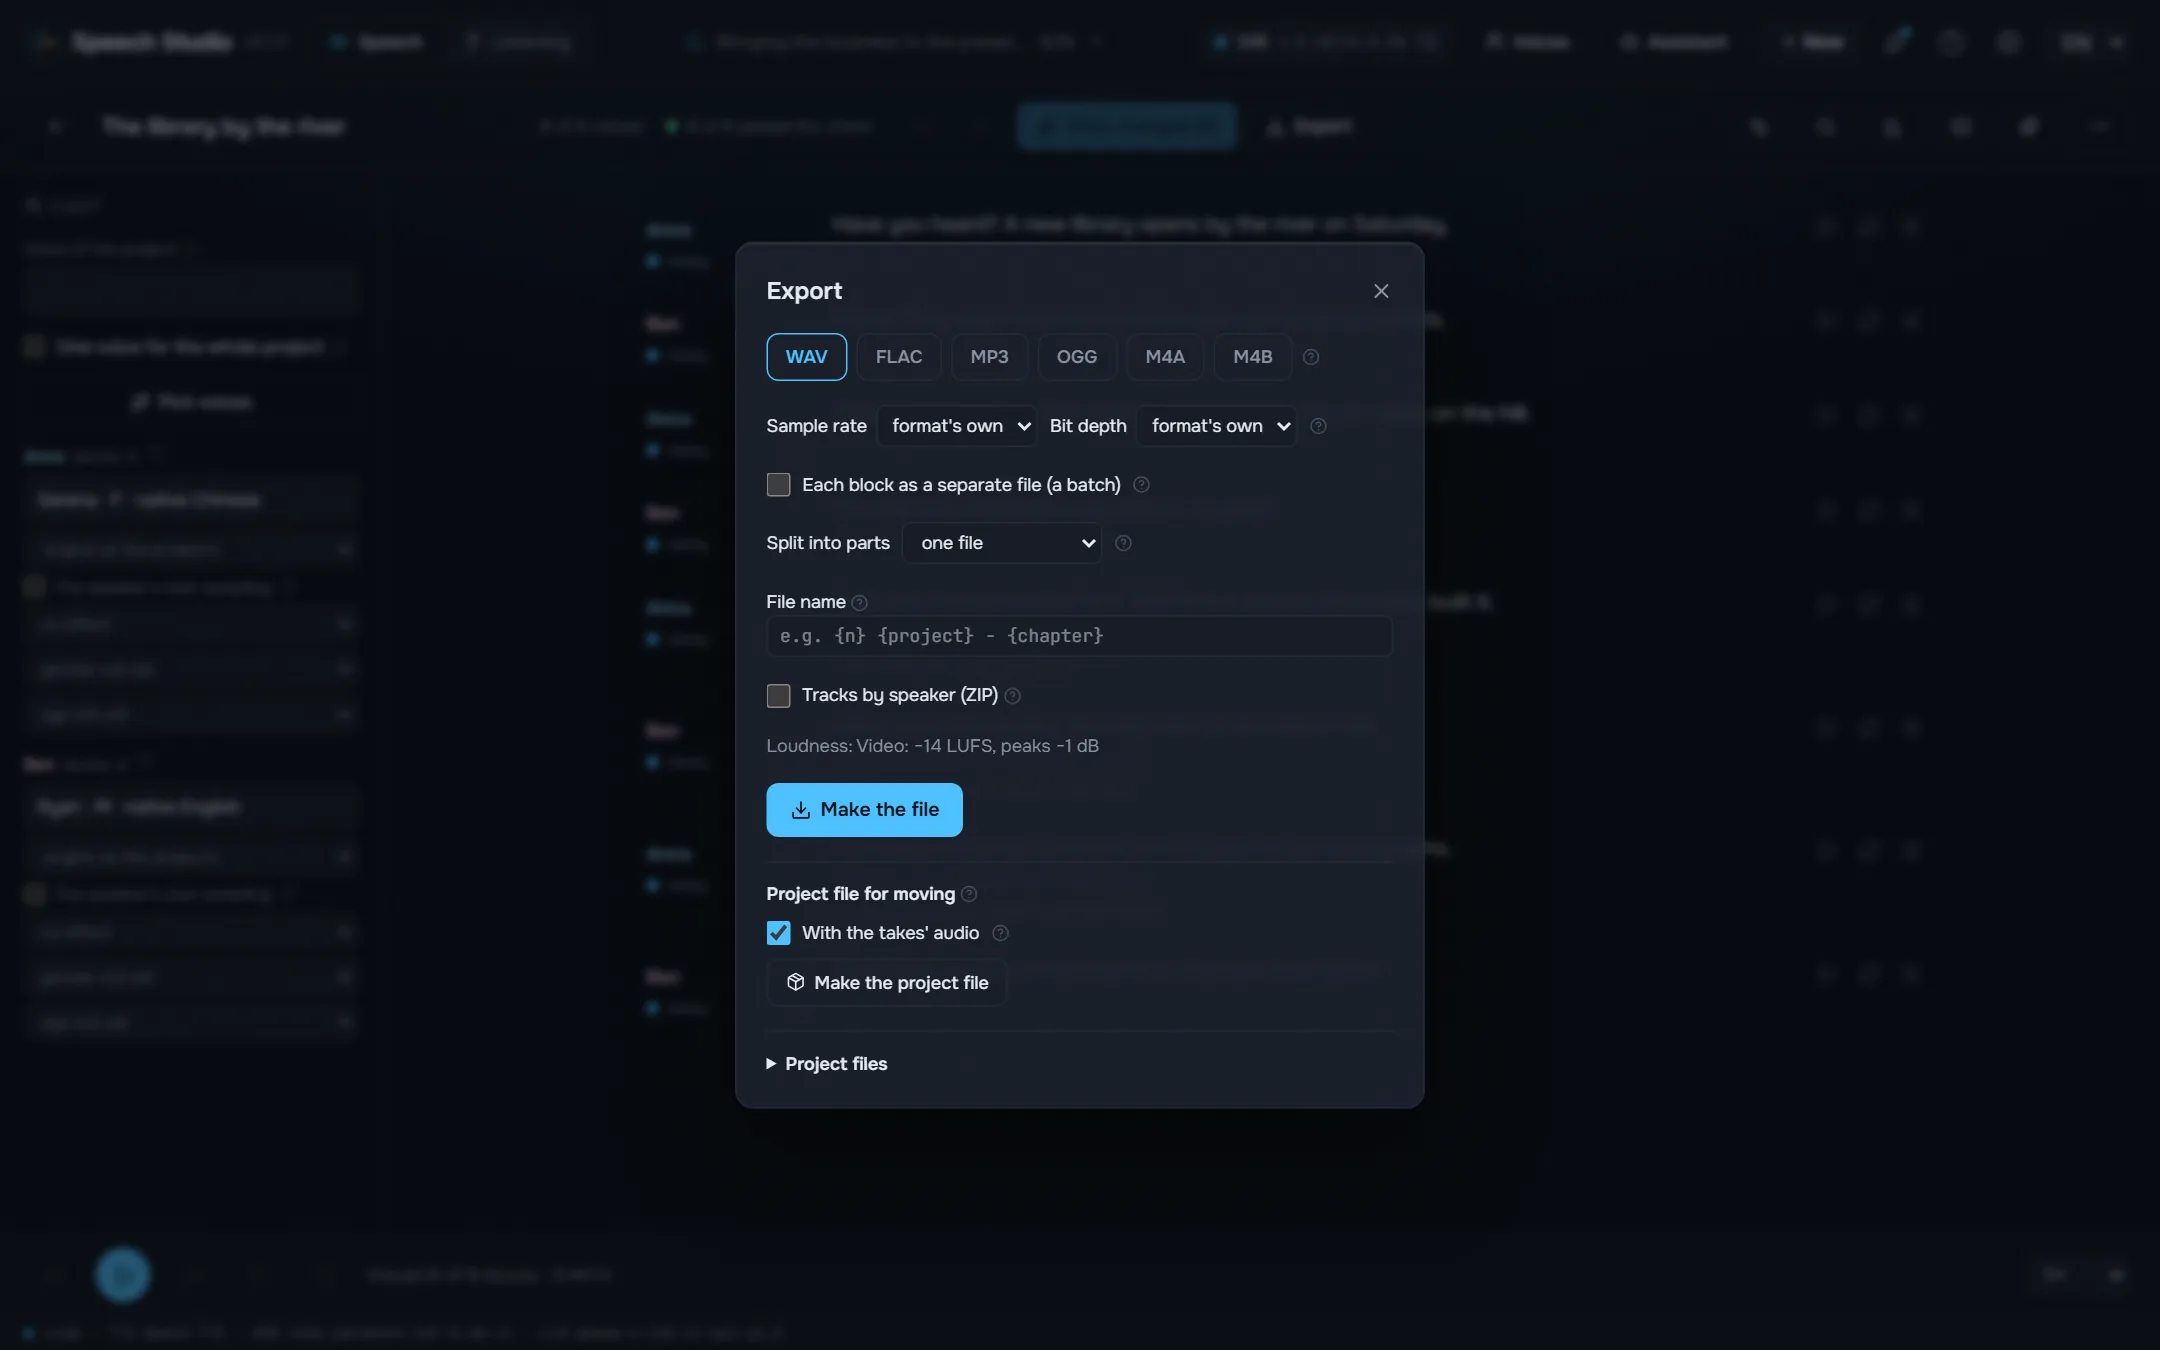The width and height of the screenshot is (2160, 1350).
Task: Uncheck With the takes' audio
Action: click(778, 933)
